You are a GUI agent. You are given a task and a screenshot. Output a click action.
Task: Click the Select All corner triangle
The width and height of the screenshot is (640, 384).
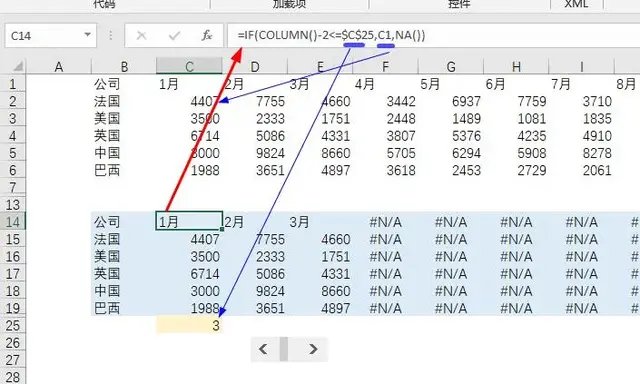(x=18, y=66)
